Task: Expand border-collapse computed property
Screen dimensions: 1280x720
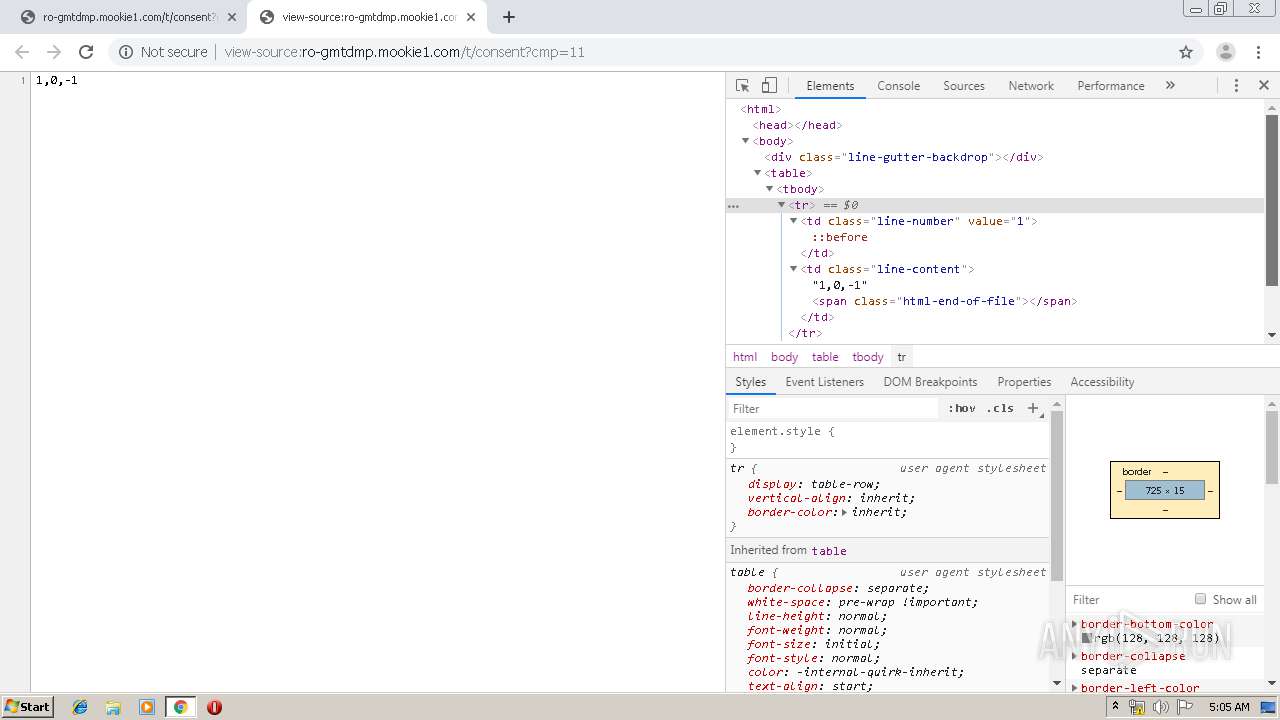Action: (x=1075, y=656)
